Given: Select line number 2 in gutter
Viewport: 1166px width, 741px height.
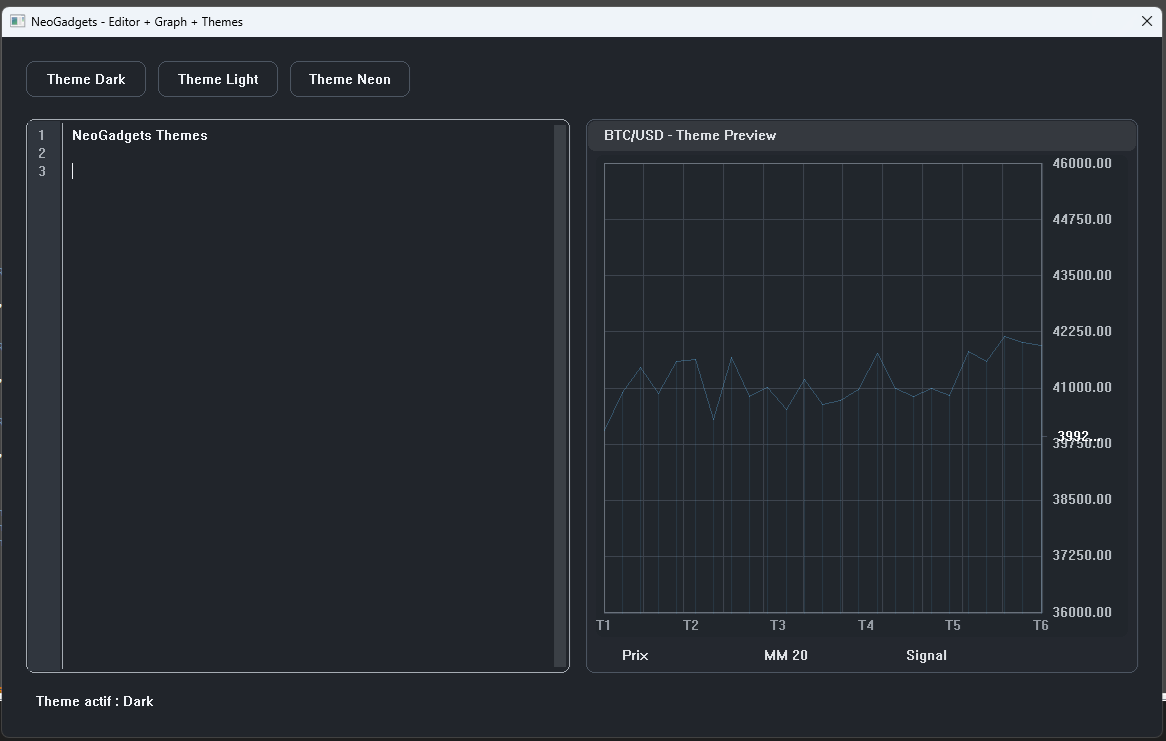Looking at the screenshot, I should click(x=42, y=153).
